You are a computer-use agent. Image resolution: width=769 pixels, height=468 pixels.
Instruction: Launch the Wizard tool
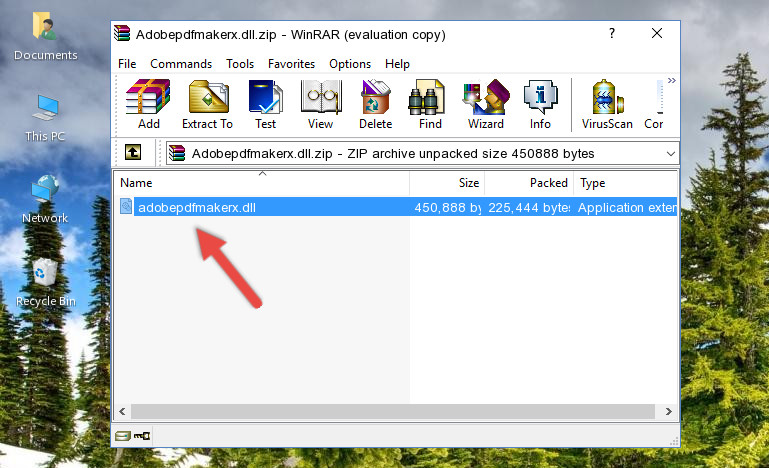pos(486,104)
